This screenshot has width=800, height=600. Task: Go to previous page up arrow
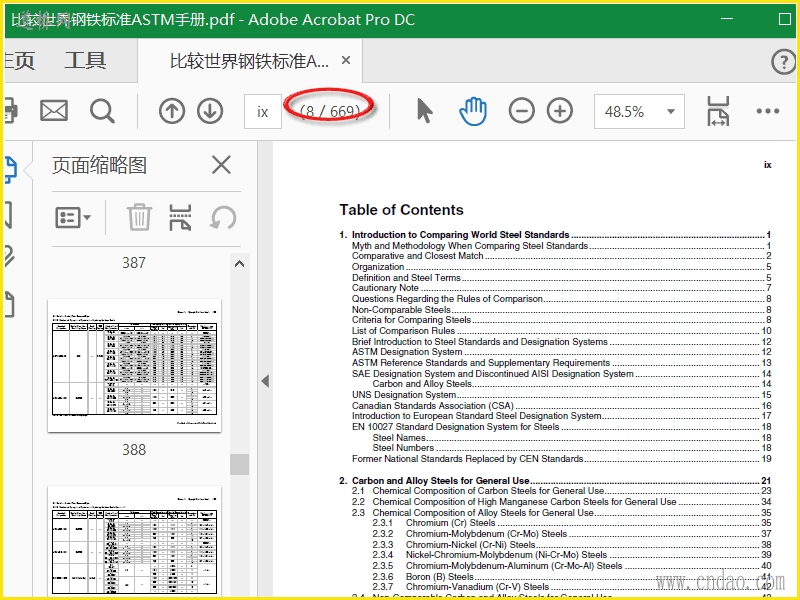coord(171,111)
